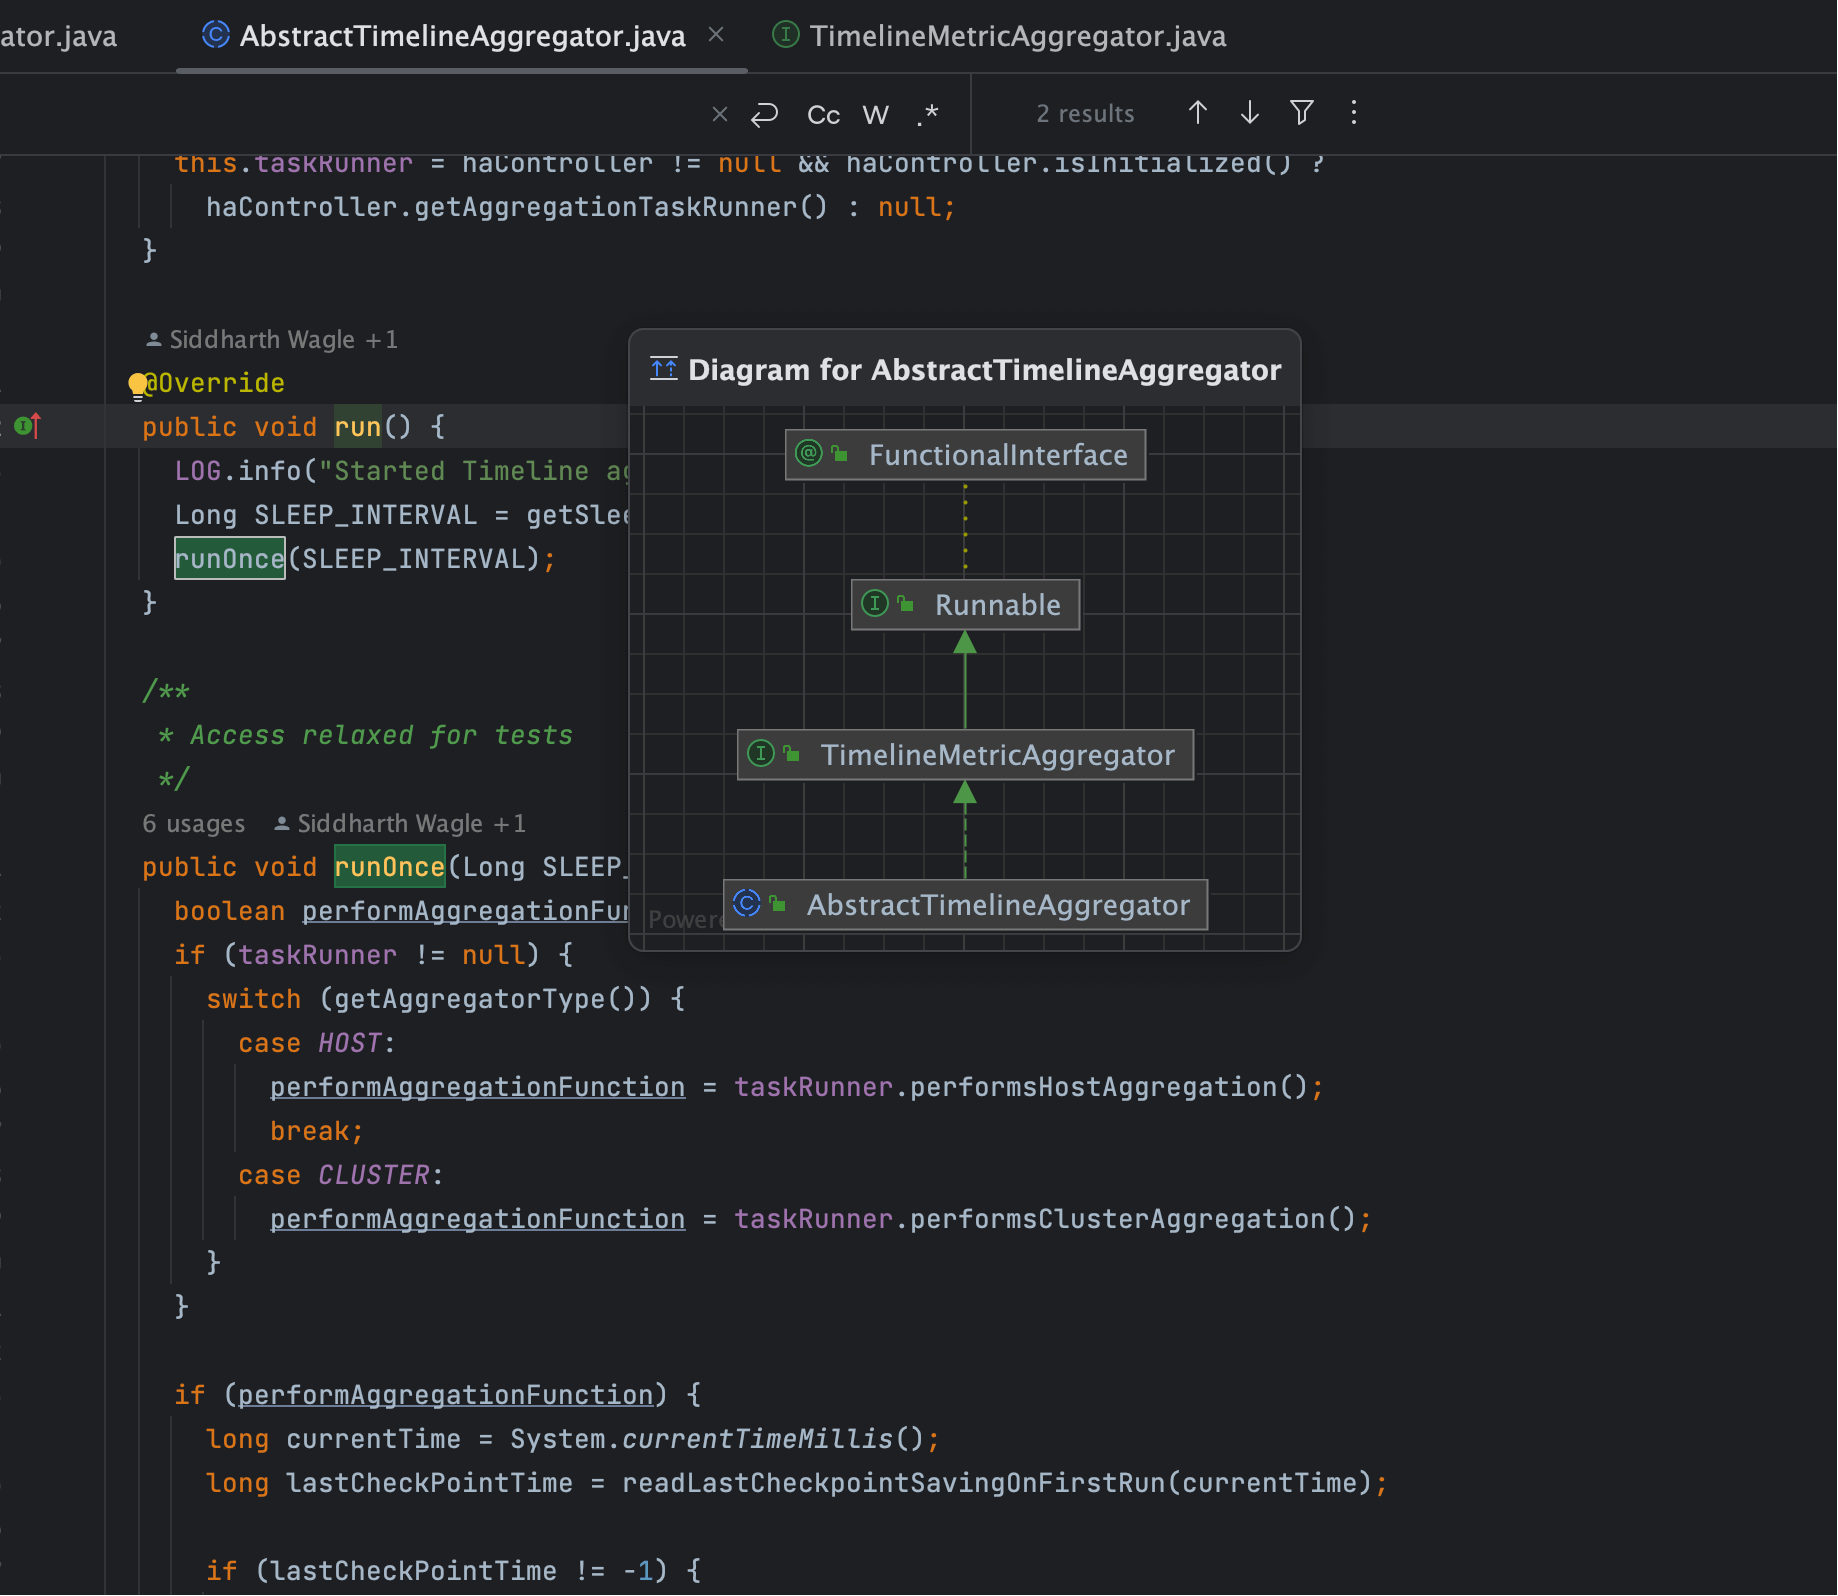Go to previous search occurrence
The width and height of the screenshot is (1838, 1596).
pyautogui.click(x=1197, y=113)
